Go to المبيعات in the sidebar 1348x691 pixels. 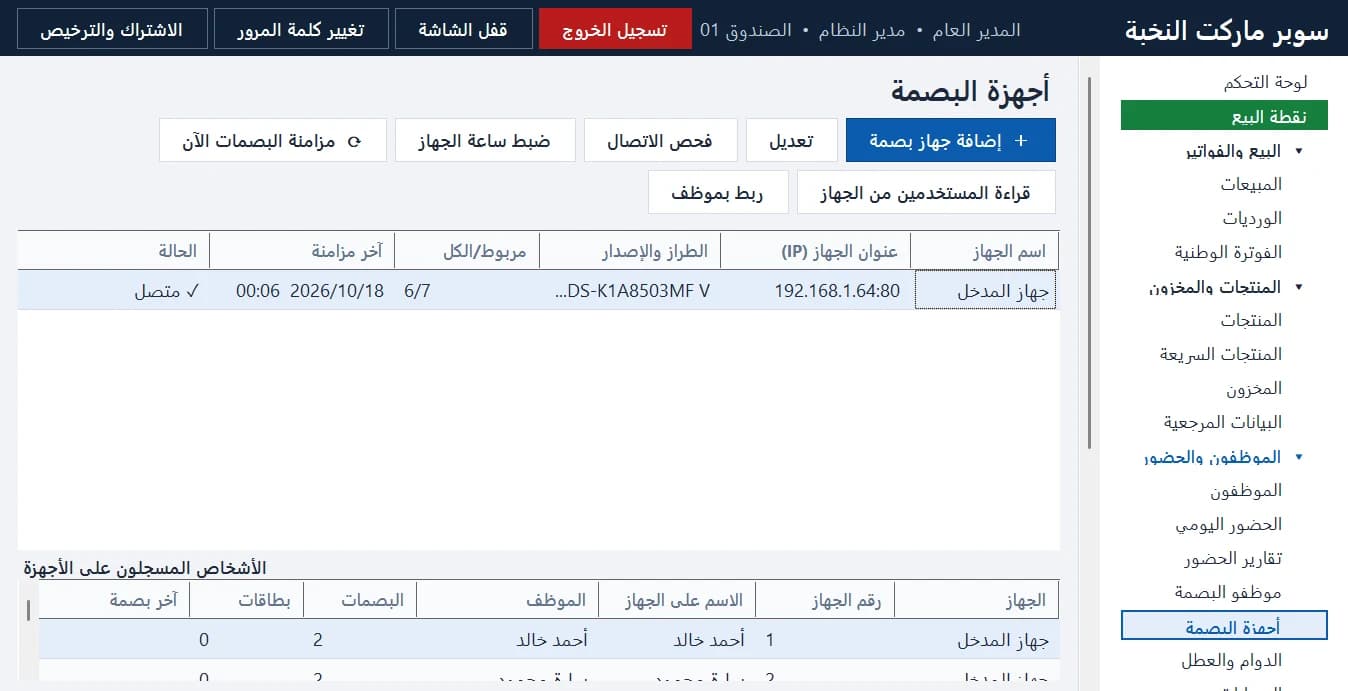(x=1251, y=185)
